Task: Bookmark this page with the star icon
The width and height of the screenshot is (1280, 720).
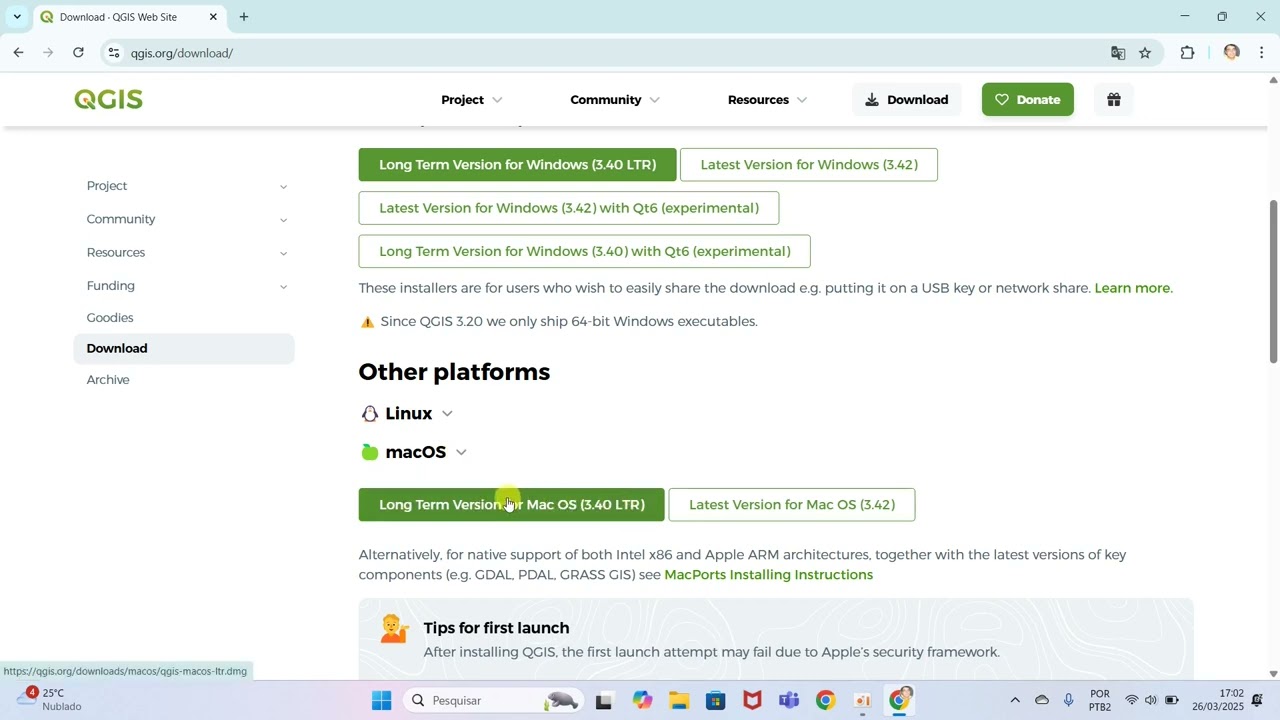Action: tap(1145, 53)
